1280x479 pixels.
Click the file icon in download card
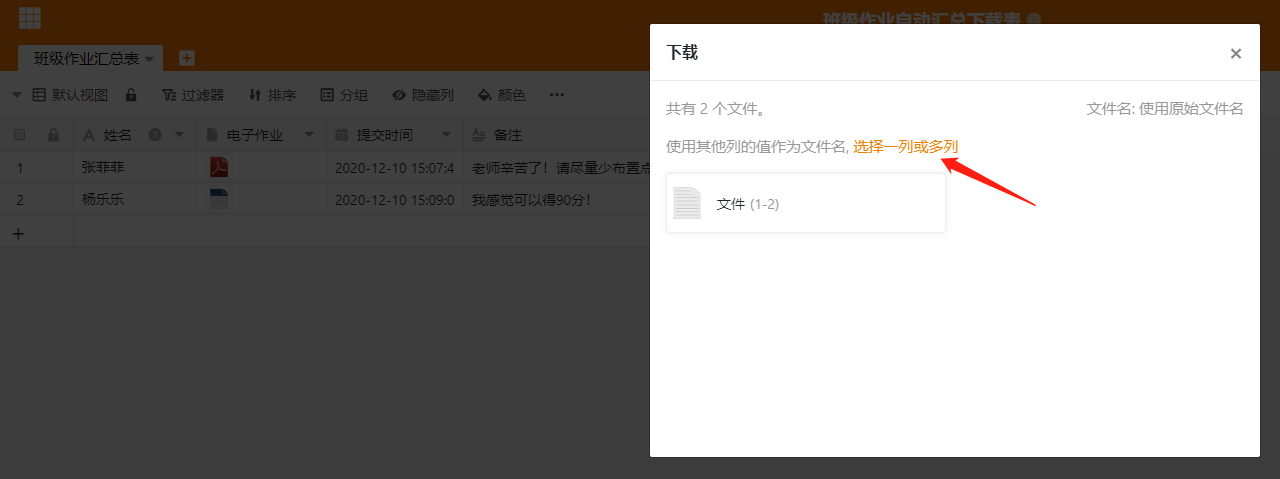[688, 203]
